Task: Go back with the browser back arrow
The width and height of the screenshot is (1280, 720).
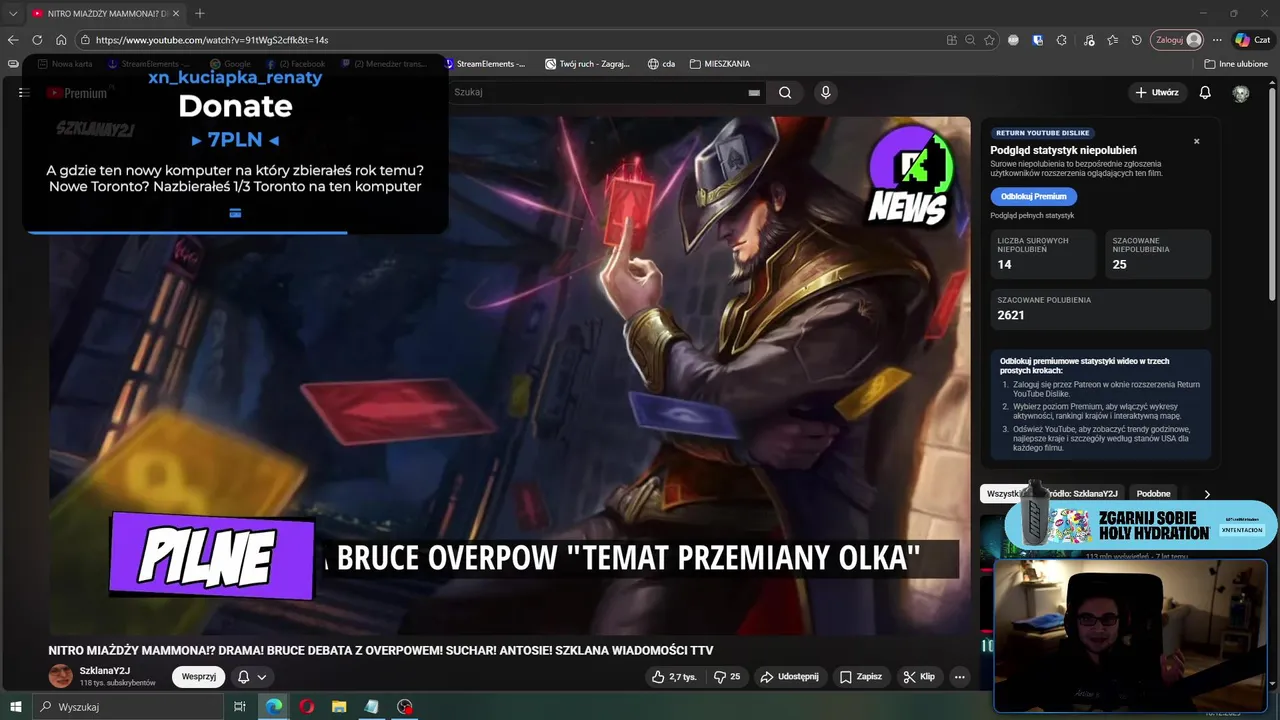Action: tap(13, 40)
